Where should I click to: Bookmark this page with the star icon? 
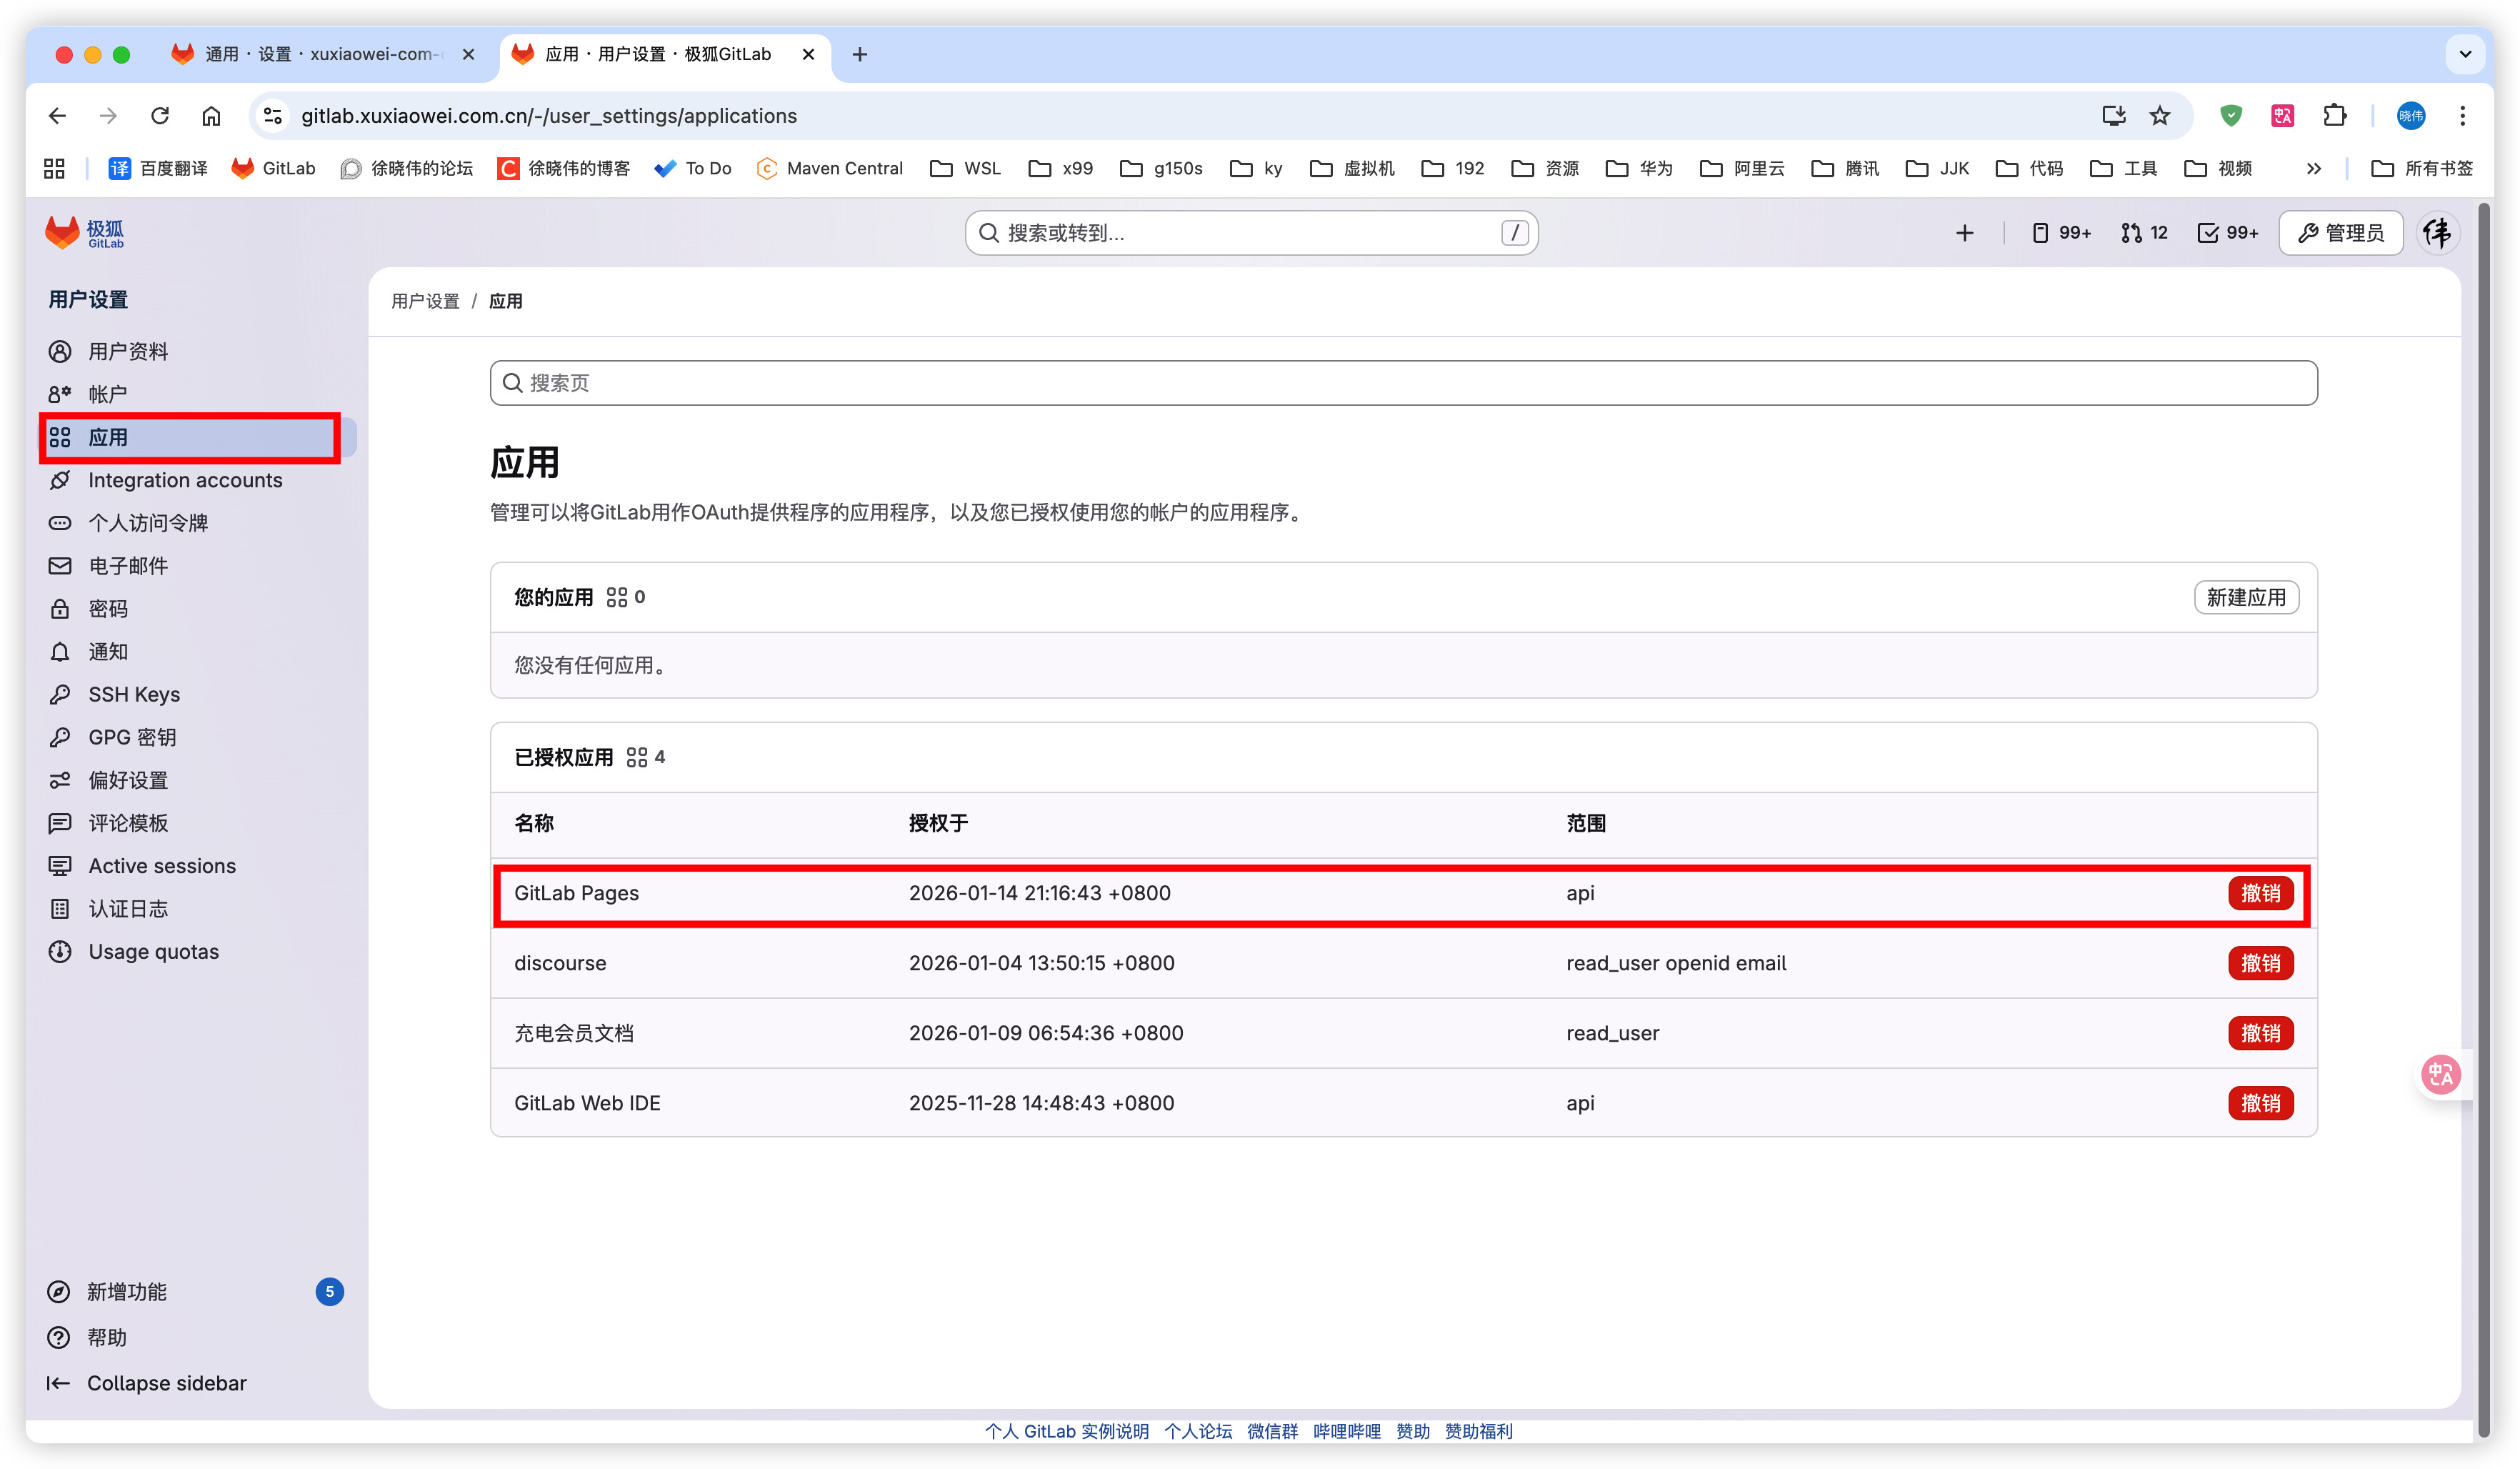2160,116
